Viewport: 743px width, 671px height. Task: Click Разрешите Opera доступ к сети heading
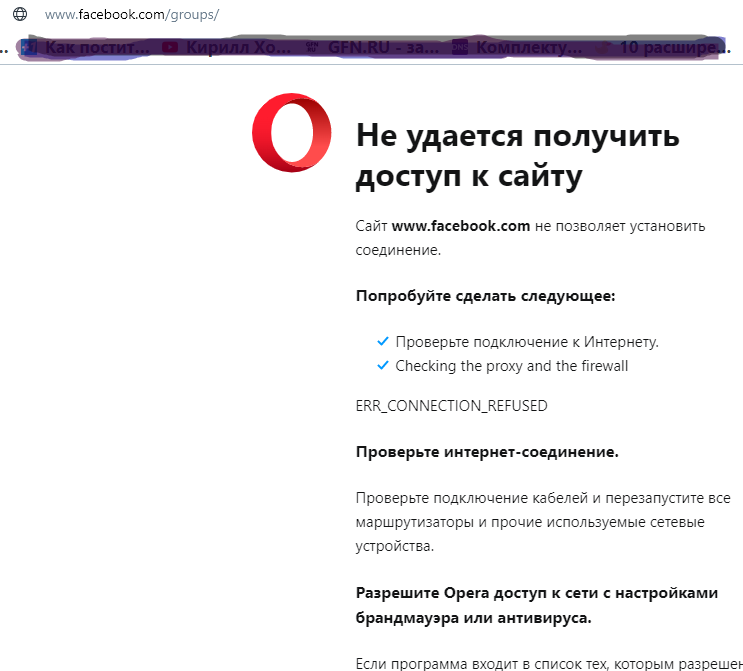(x=537, y=605)
